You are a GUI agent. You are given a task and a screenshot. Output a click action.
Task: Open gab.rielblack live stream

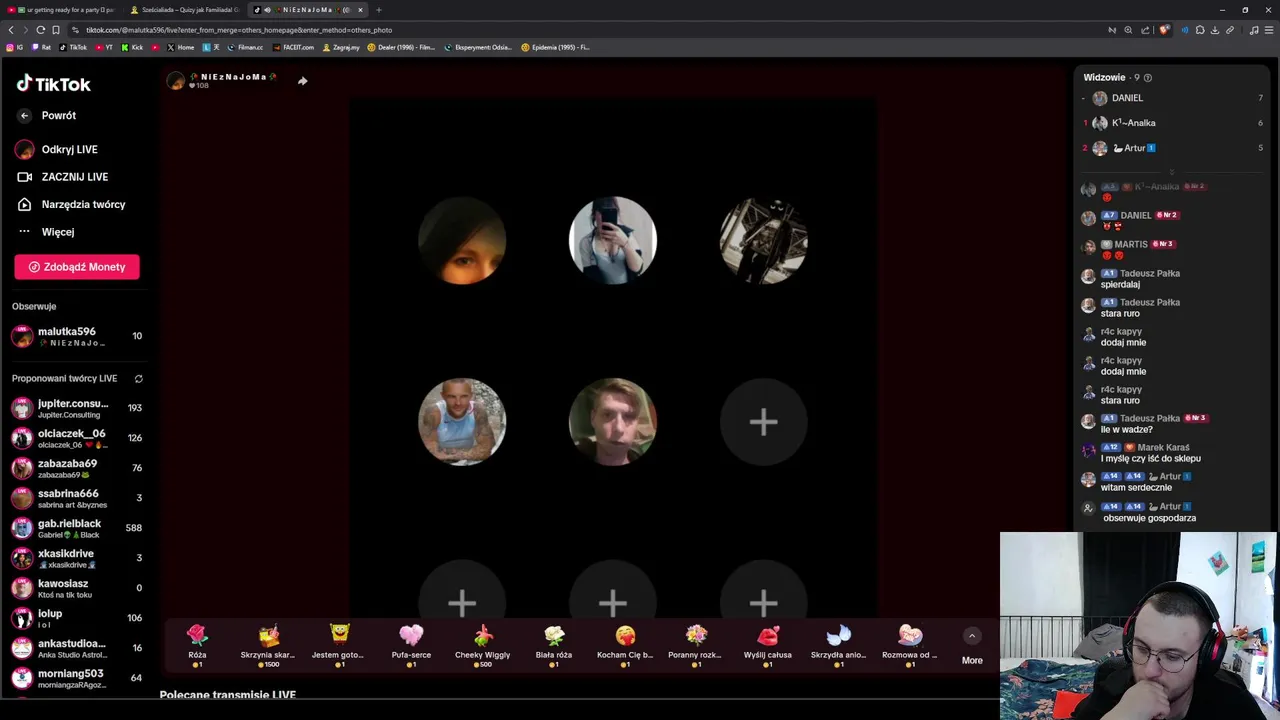click(77, 528)
